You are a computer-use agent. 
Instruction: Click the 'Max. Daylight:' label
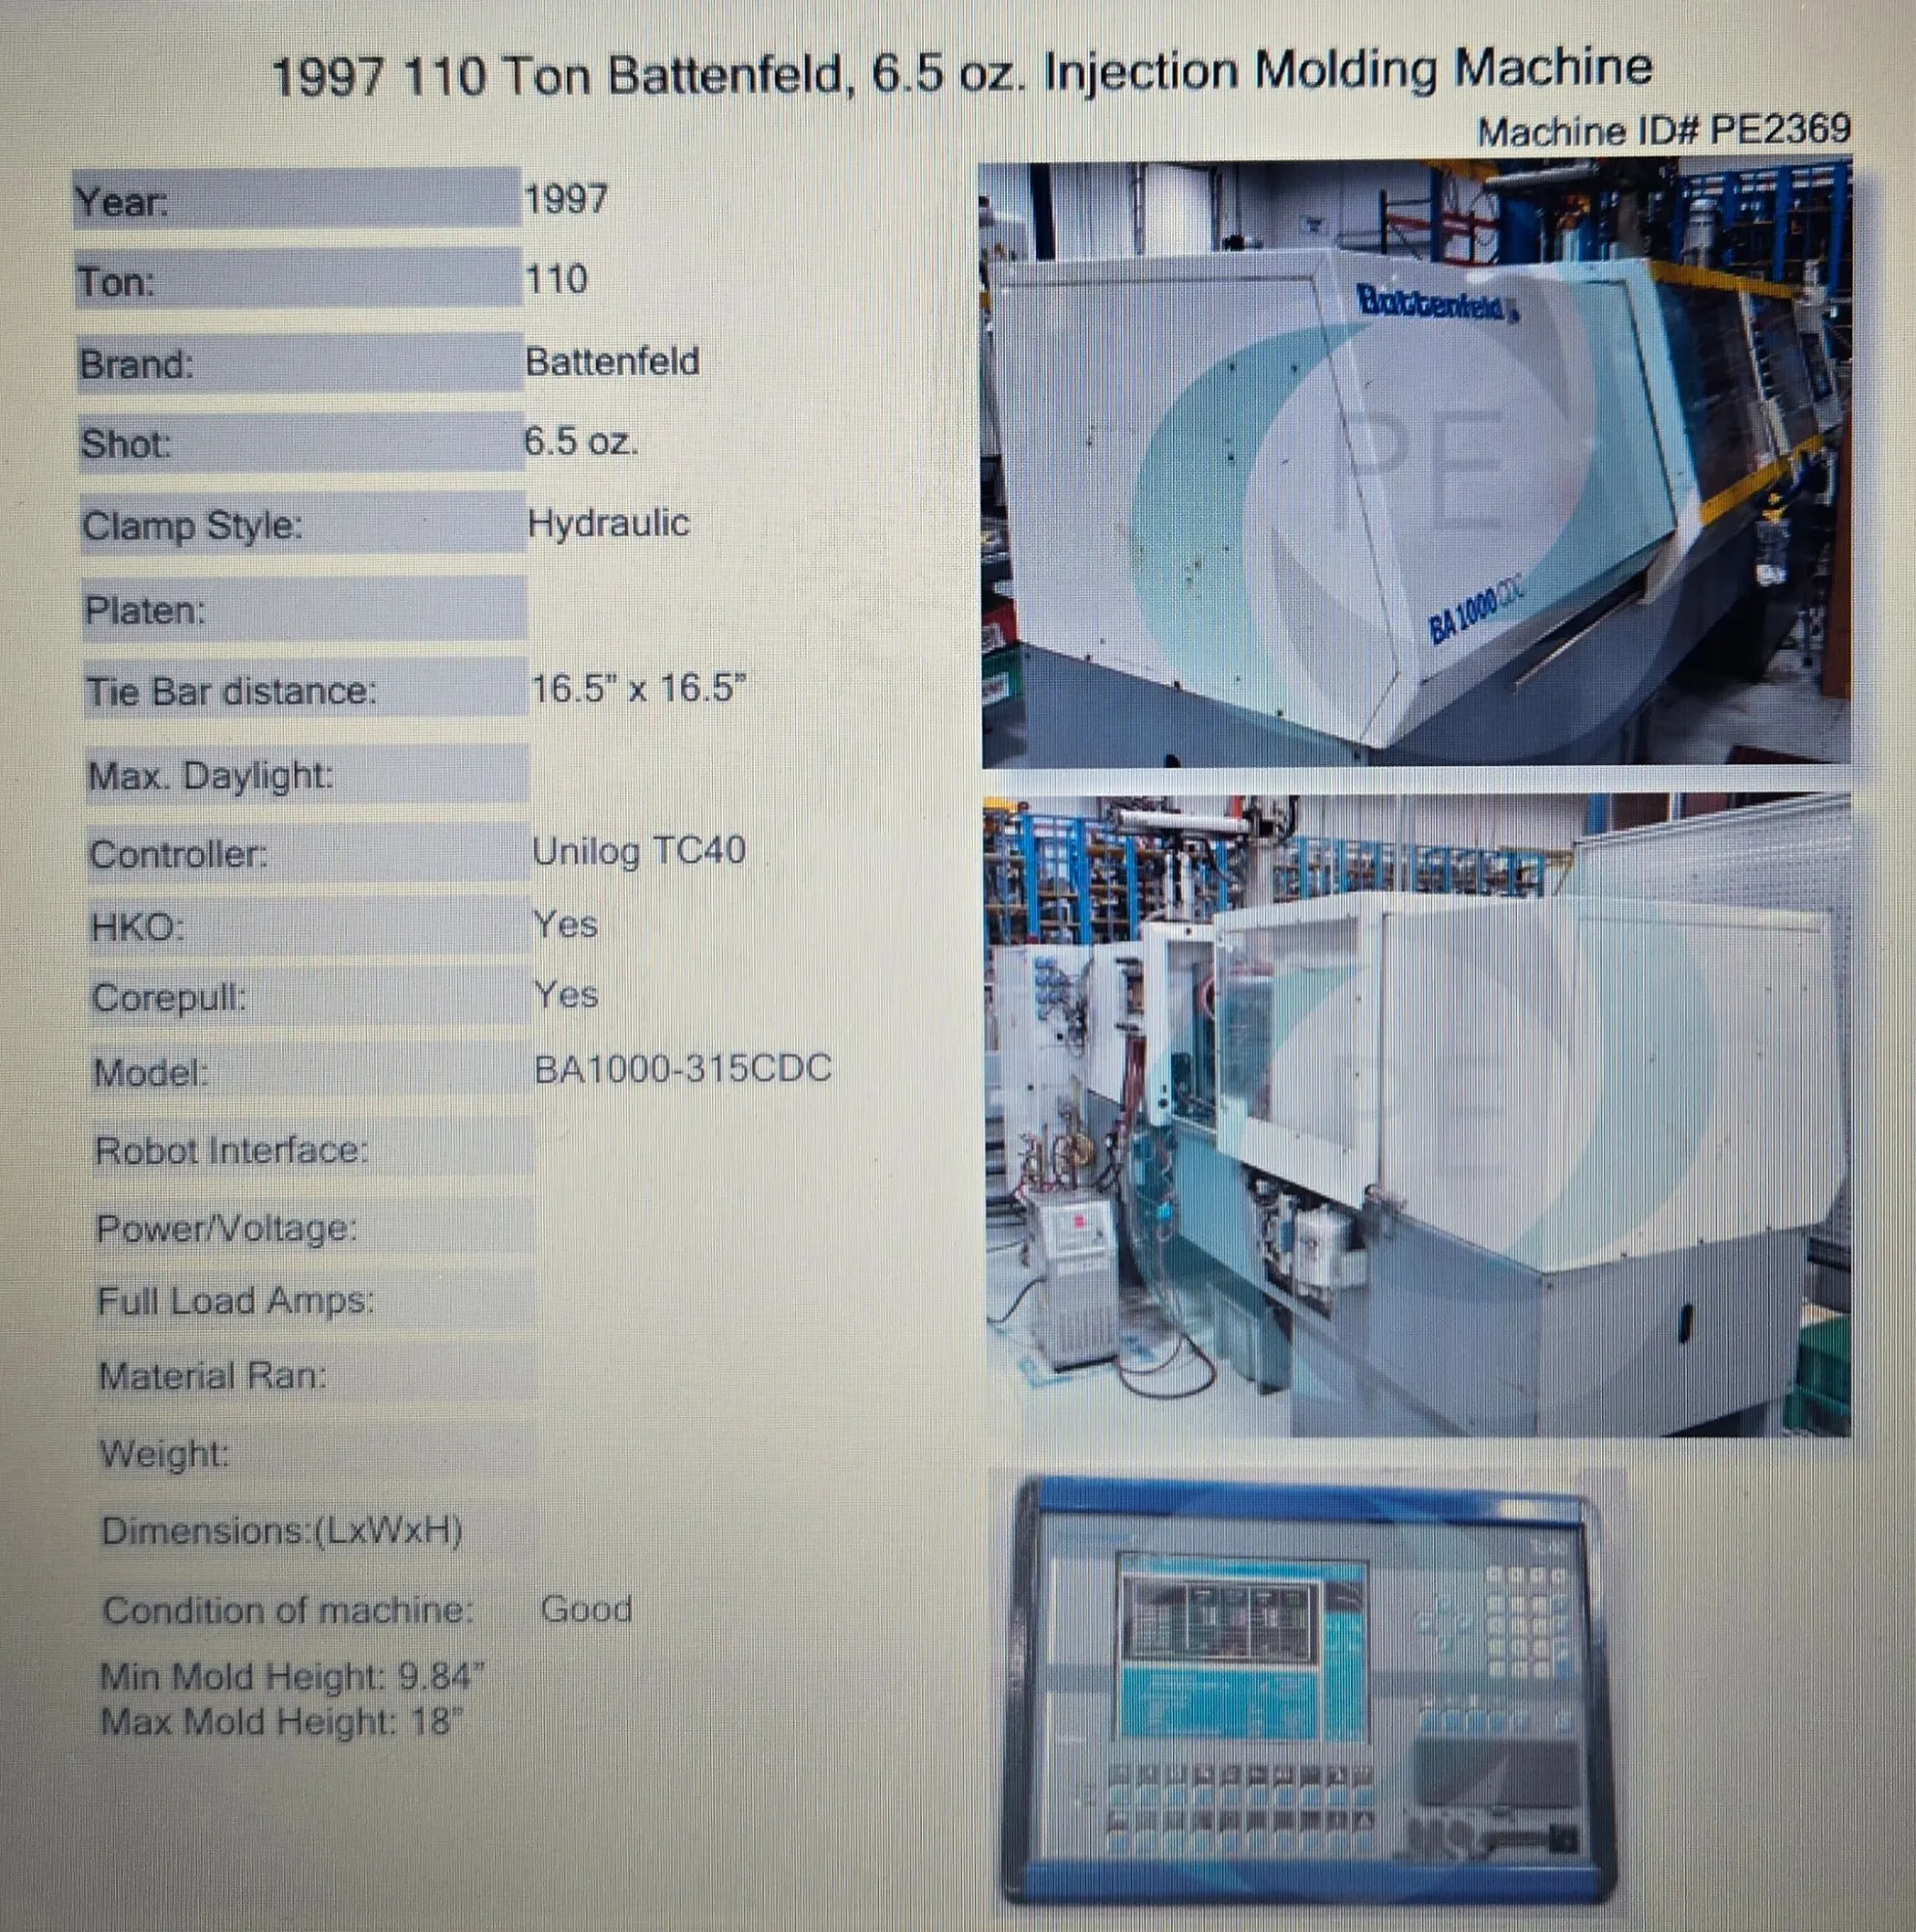(x=211, y=775)
